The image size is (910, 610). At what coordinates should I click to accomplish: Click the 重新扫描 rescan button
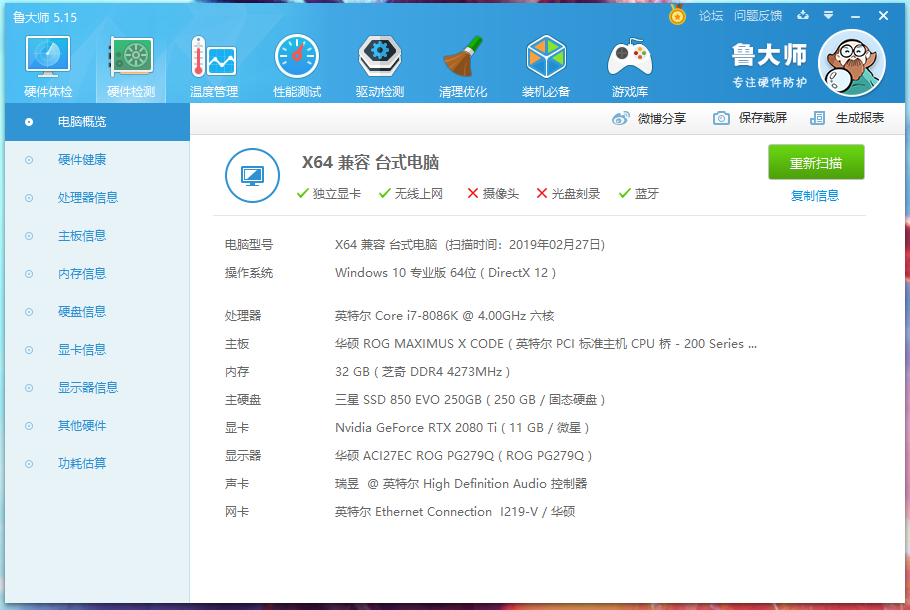pos(816,163)
